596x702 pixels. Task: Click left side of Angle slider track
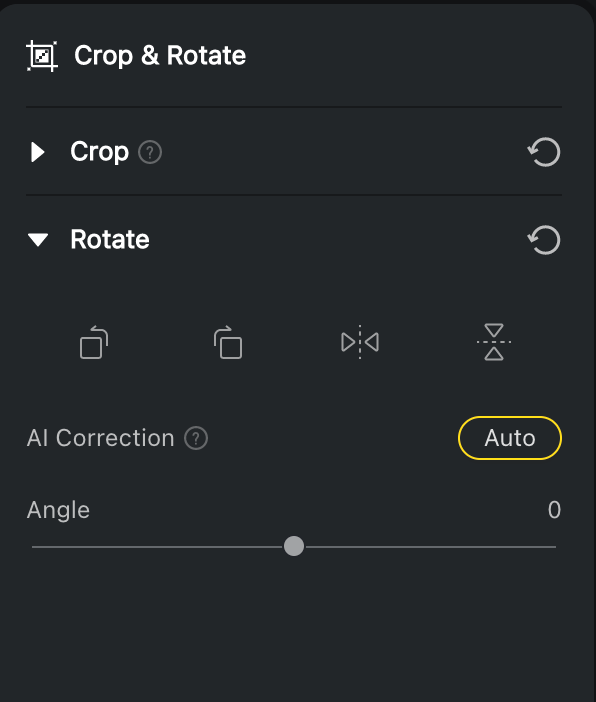pos(157,547)
